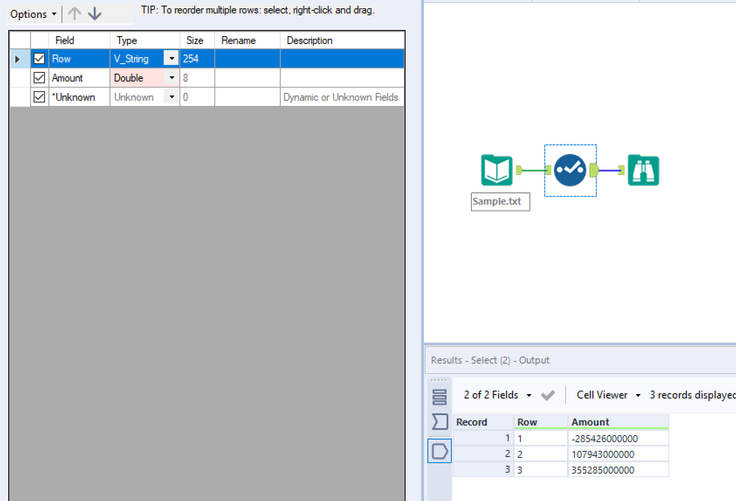The width and height of the screenshot is (736, 501).
Task: Click the Rename column header
Action: [x=247, y=40]
